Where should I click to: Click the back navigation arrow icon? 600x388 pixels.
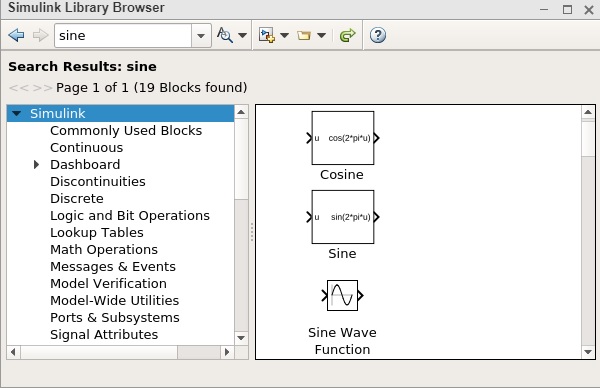(16, 36)
